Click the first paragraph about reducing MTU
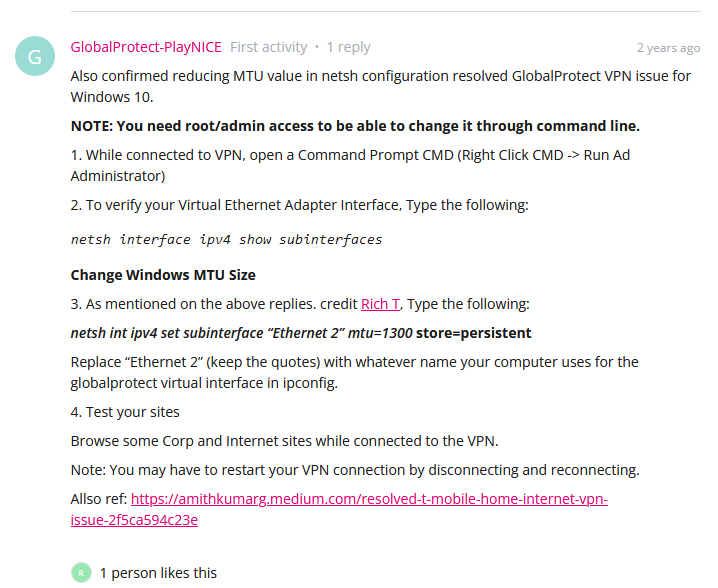 click(381, 86)
